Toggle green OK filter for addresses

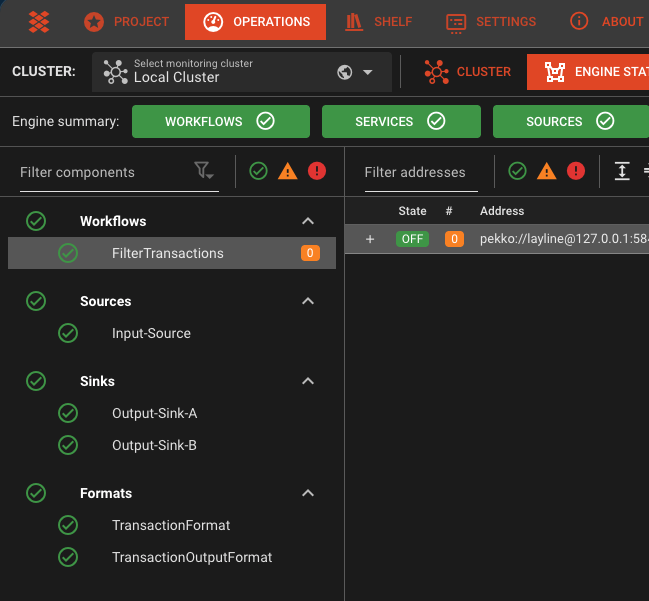click(517, 172)
